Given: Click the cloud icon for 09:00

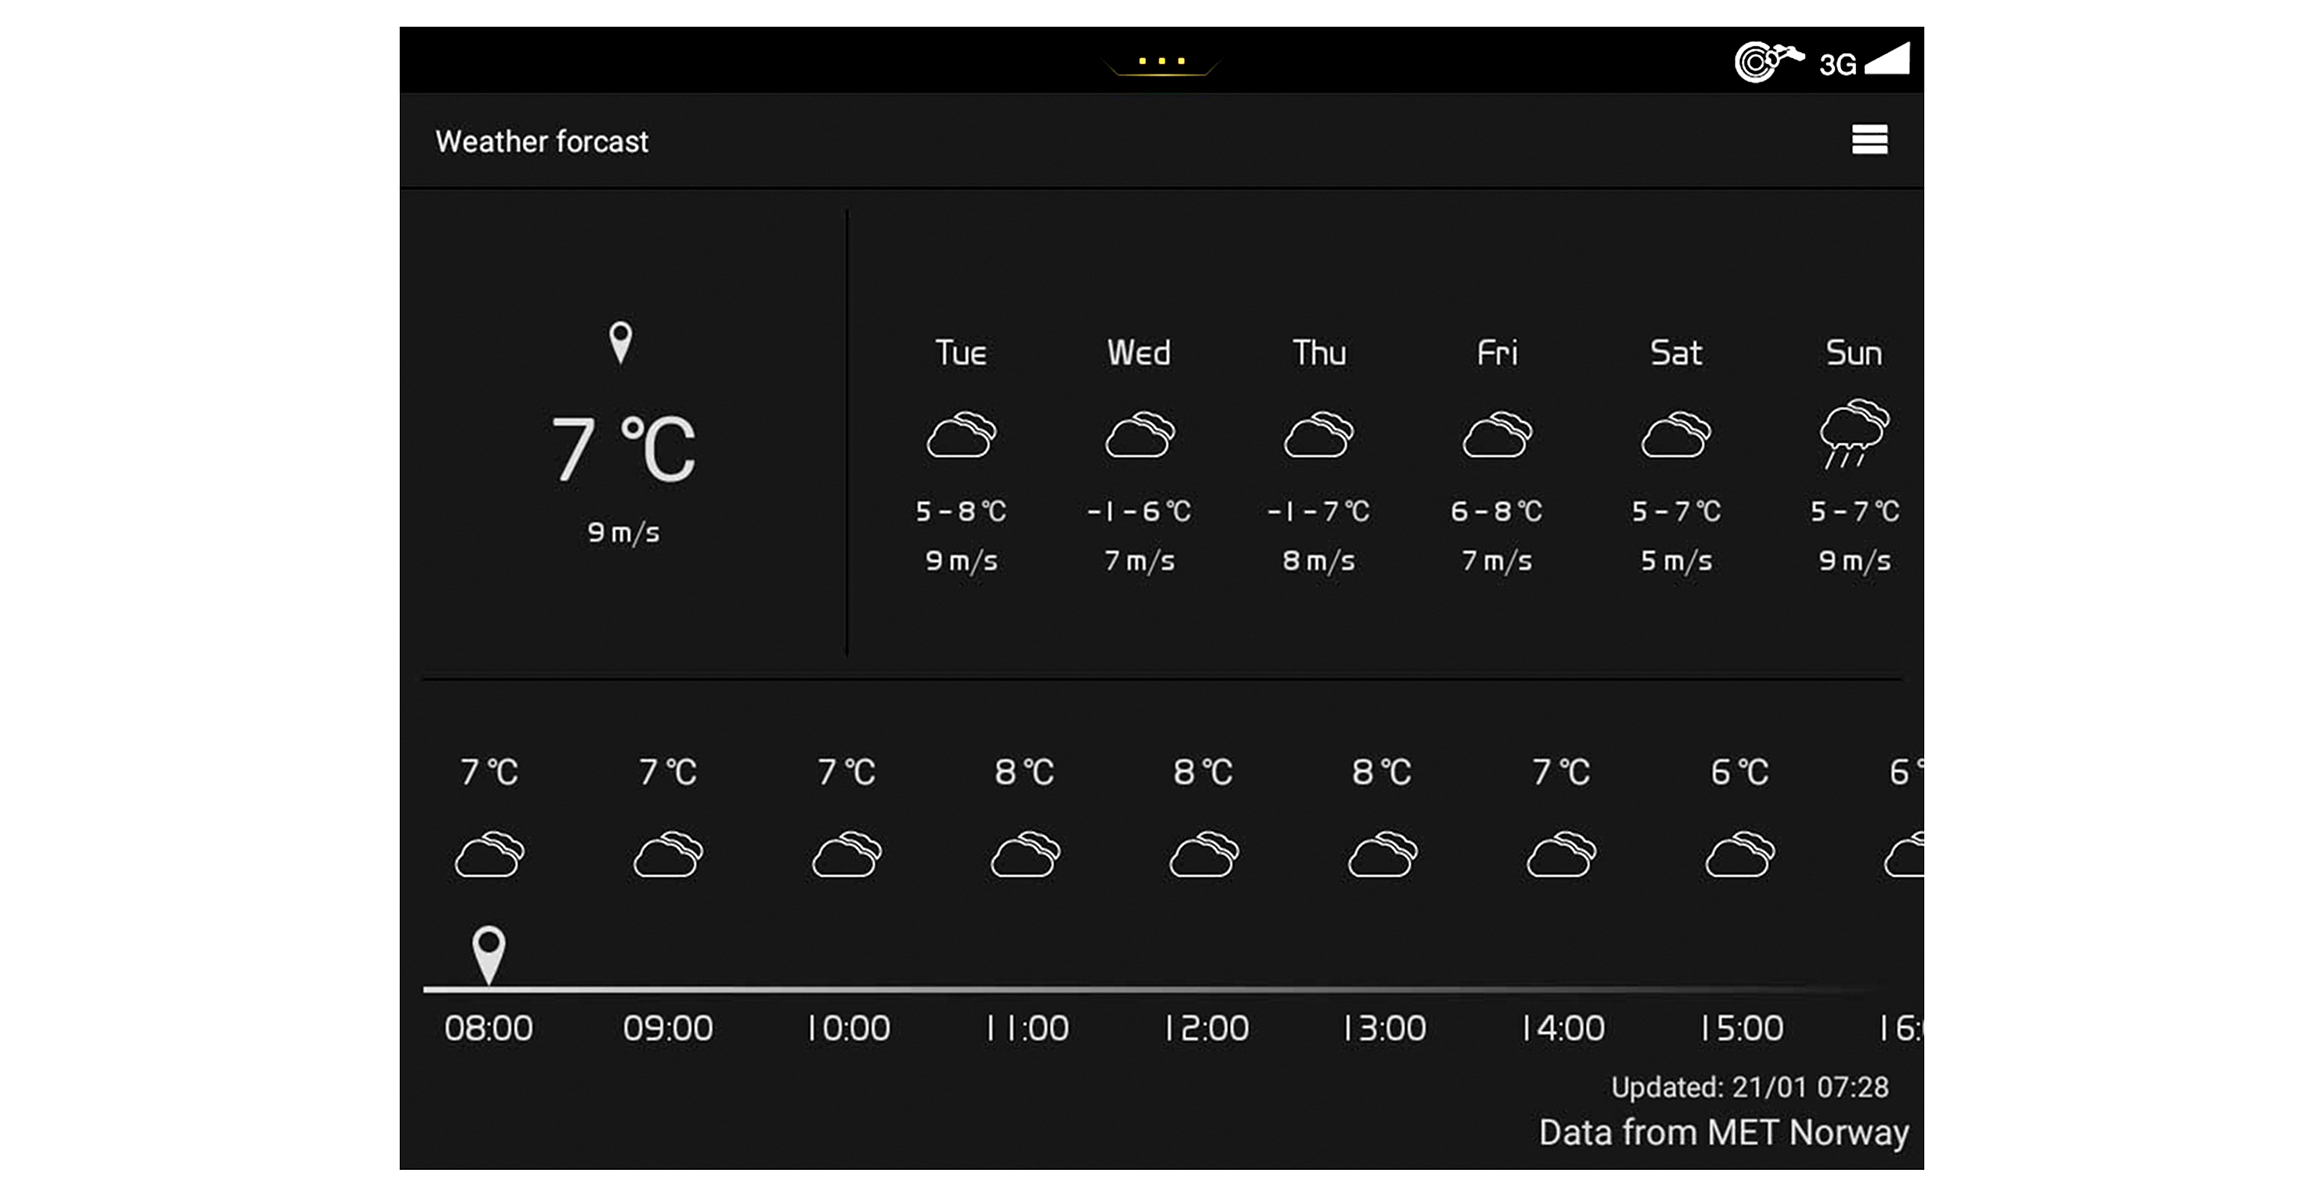Looking at the screenshot, I should click(x=668, y=854).
